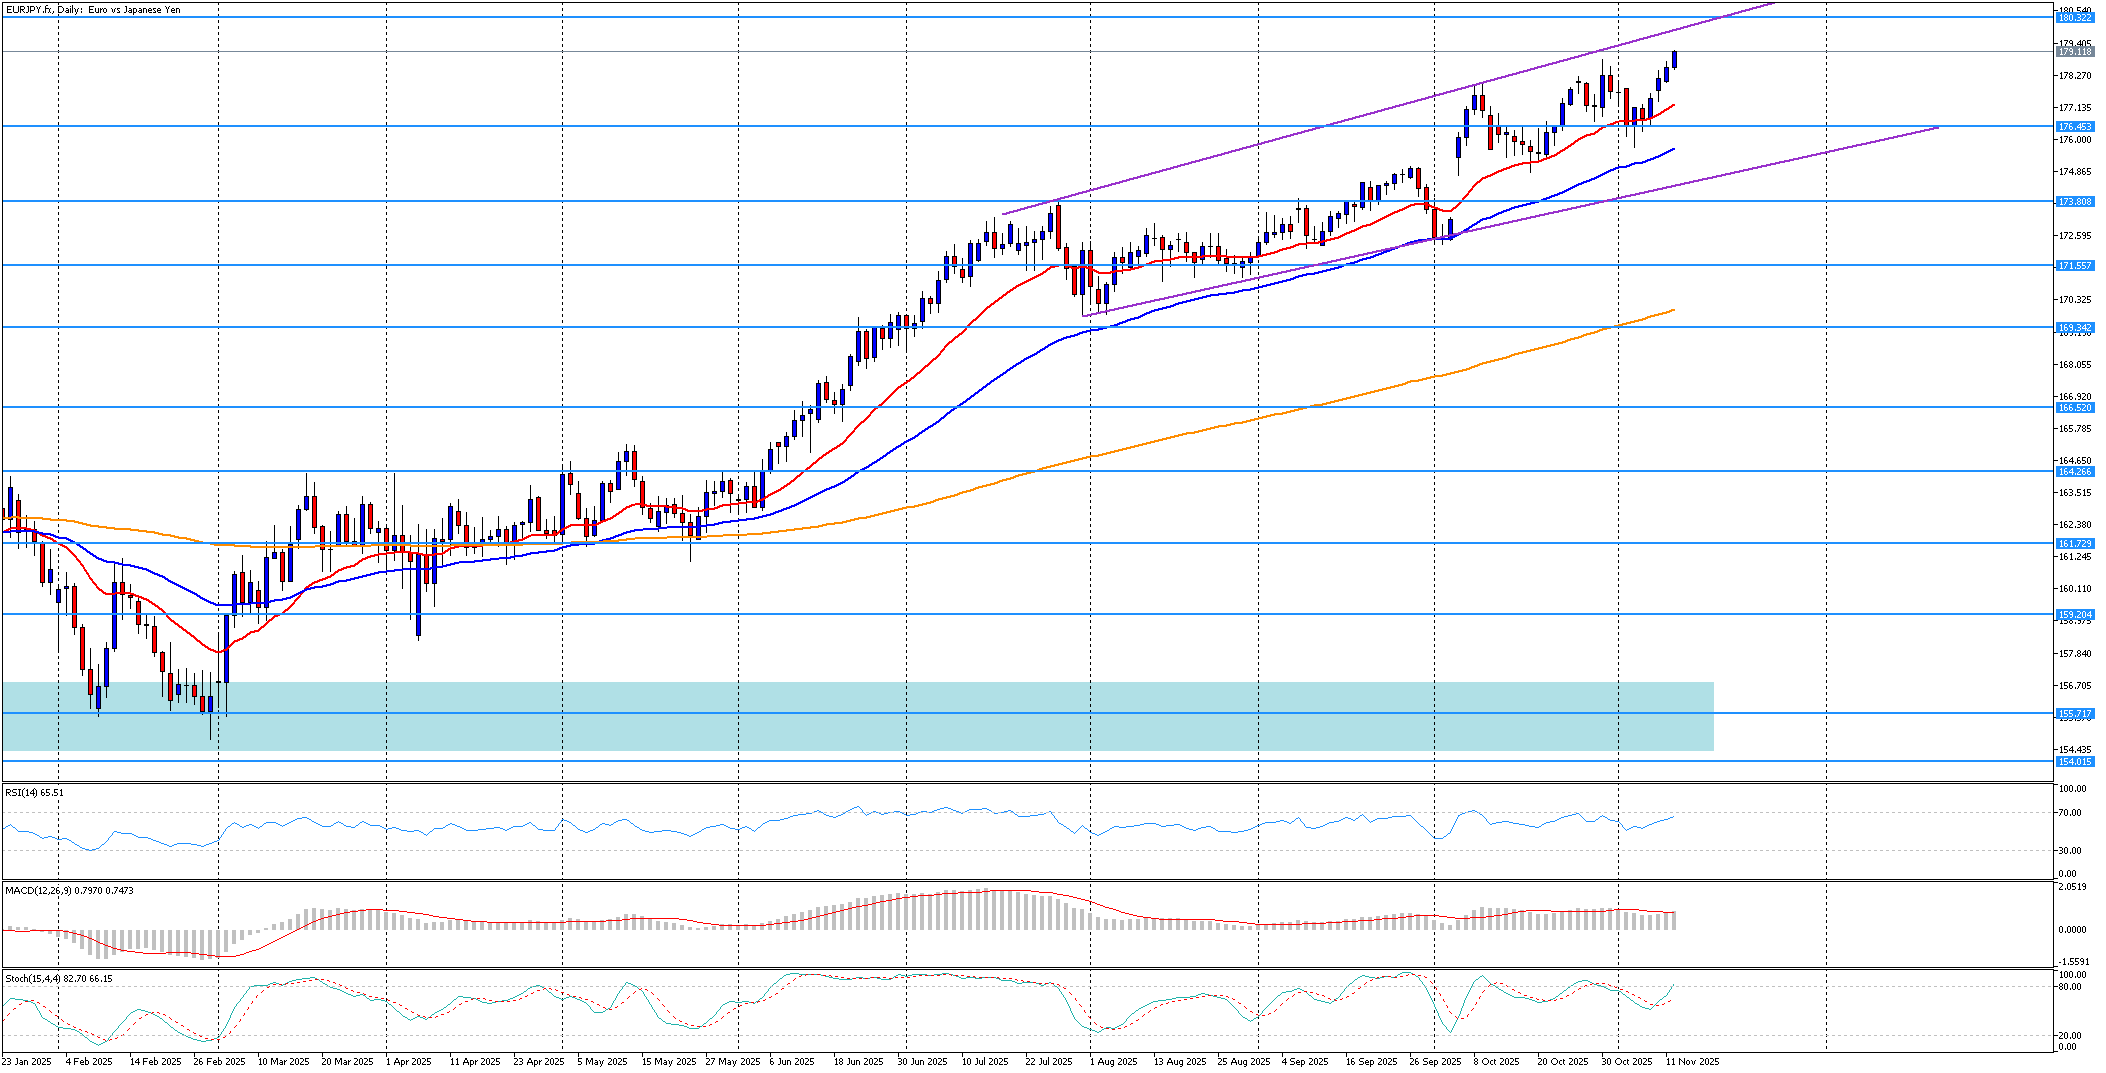Select the 26 Feb 2025 date label
Screen dimensions: 2106x1073
219,1062
